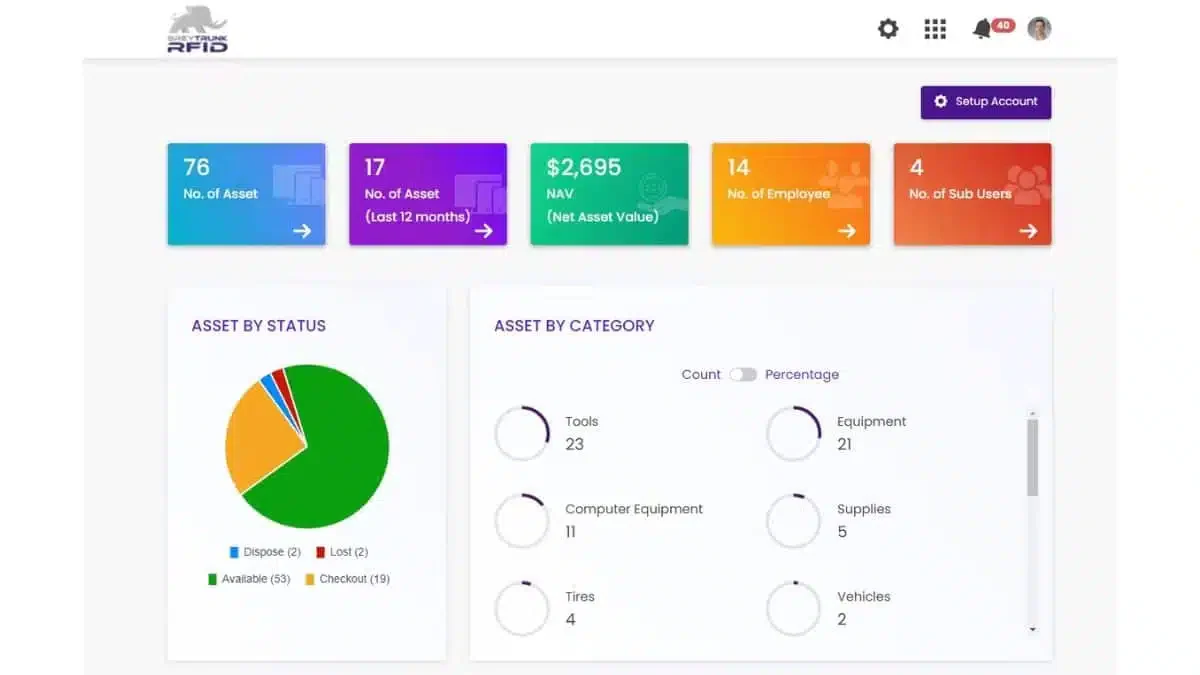Image resolution: width=1200 pixels, height=675 pixels.
Task: Click arrow on the No. of Sub Users card
Action: (1028, 231)
